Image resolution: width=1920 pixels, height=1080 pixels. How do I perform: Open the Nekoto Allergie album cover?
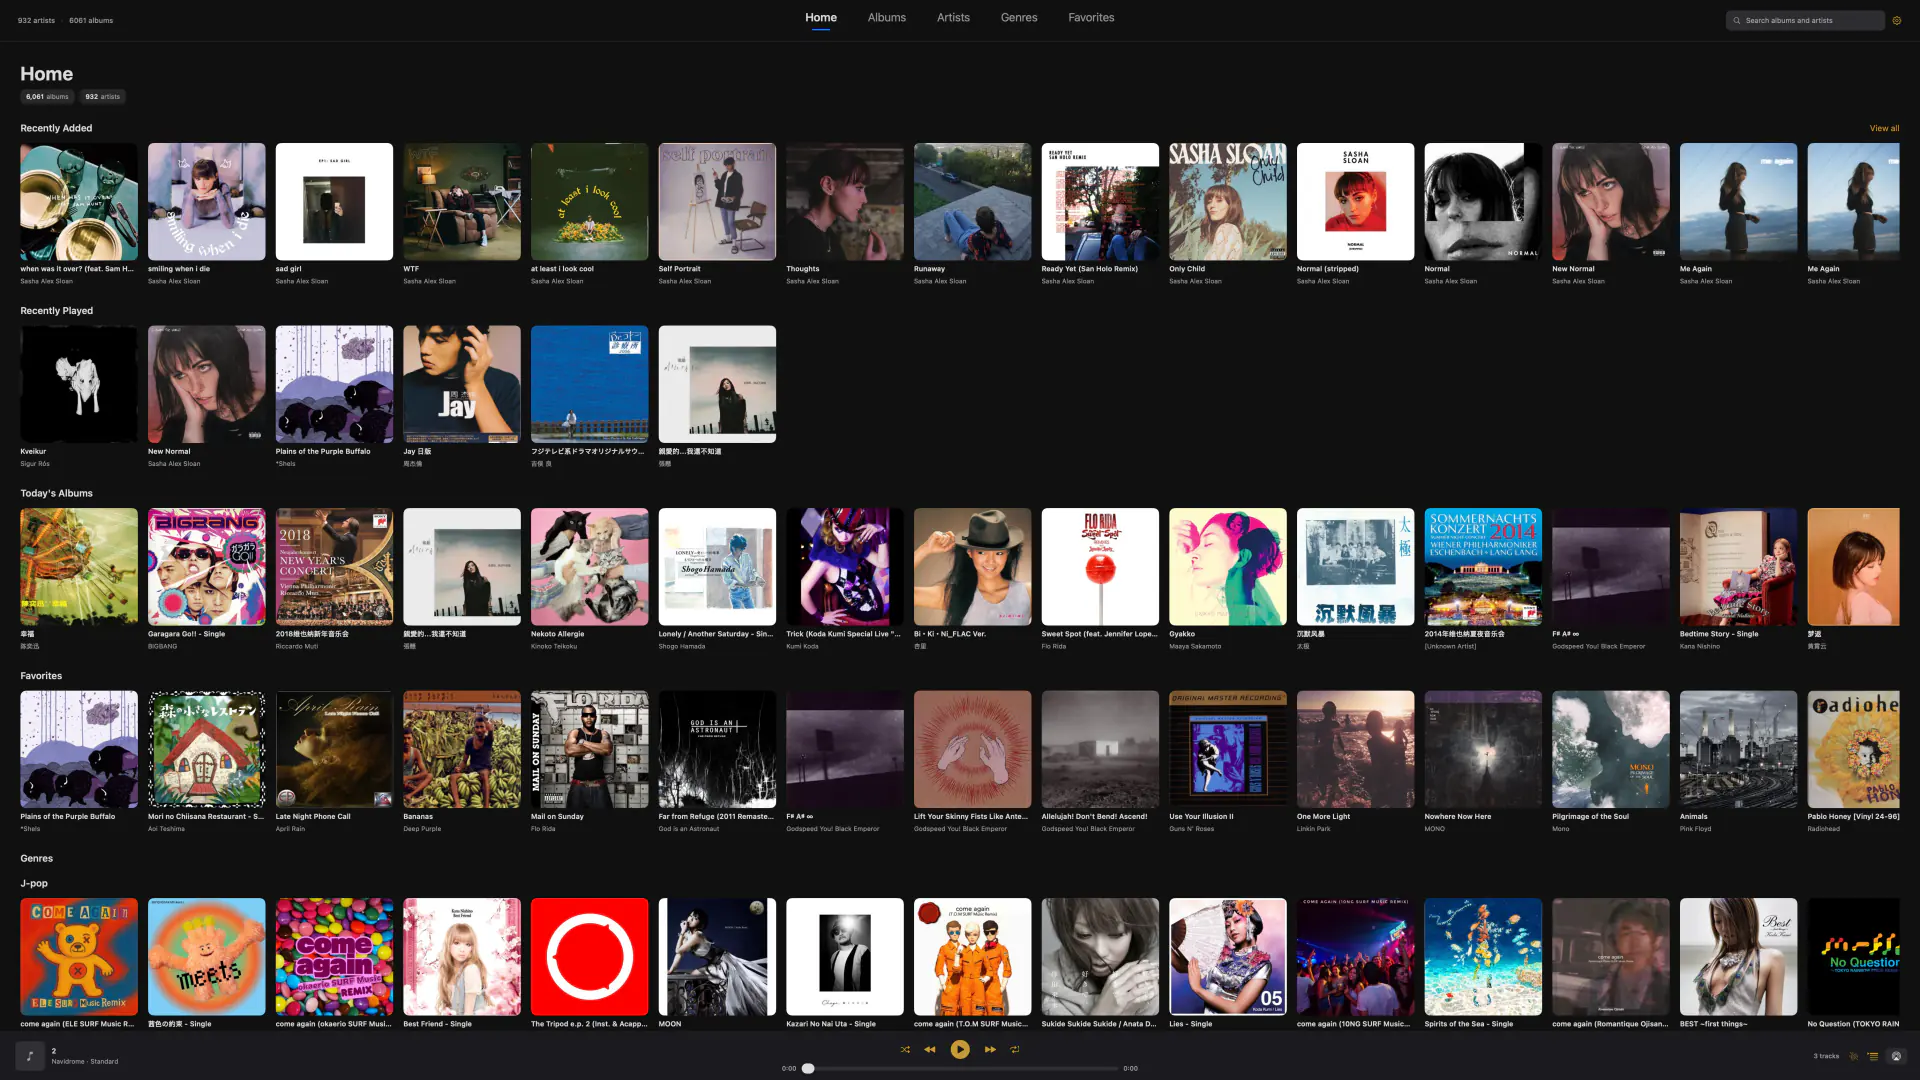click(590, 567)
